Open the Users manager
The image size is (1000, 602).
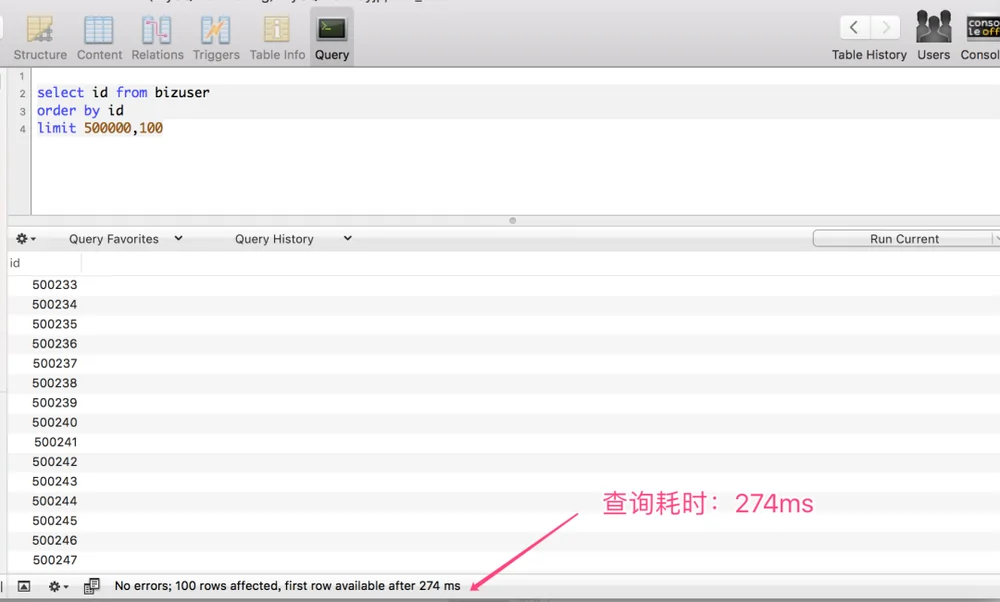(934, 37)
